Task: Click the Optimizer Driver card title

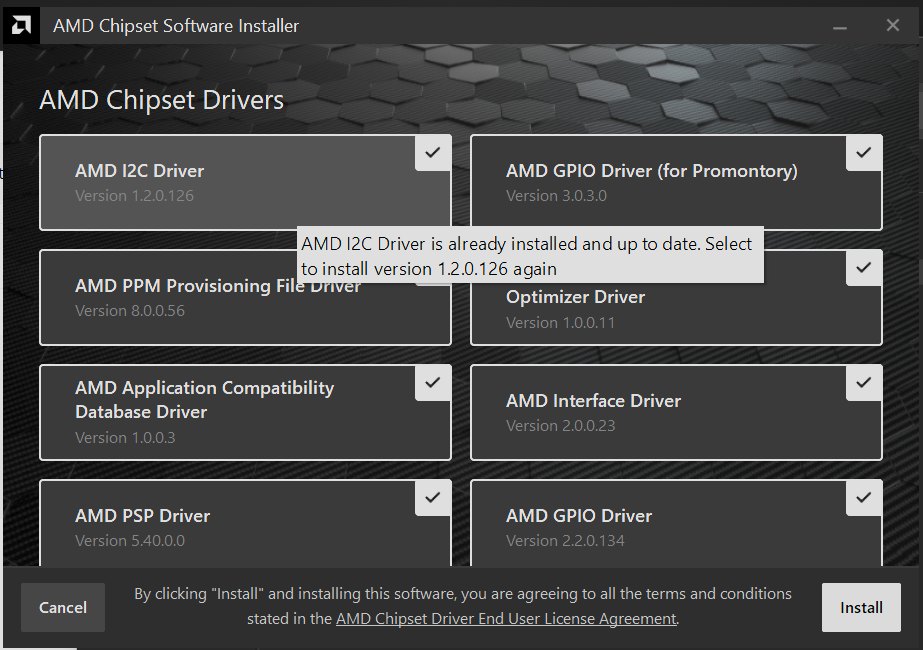Action: pos(576,297)
